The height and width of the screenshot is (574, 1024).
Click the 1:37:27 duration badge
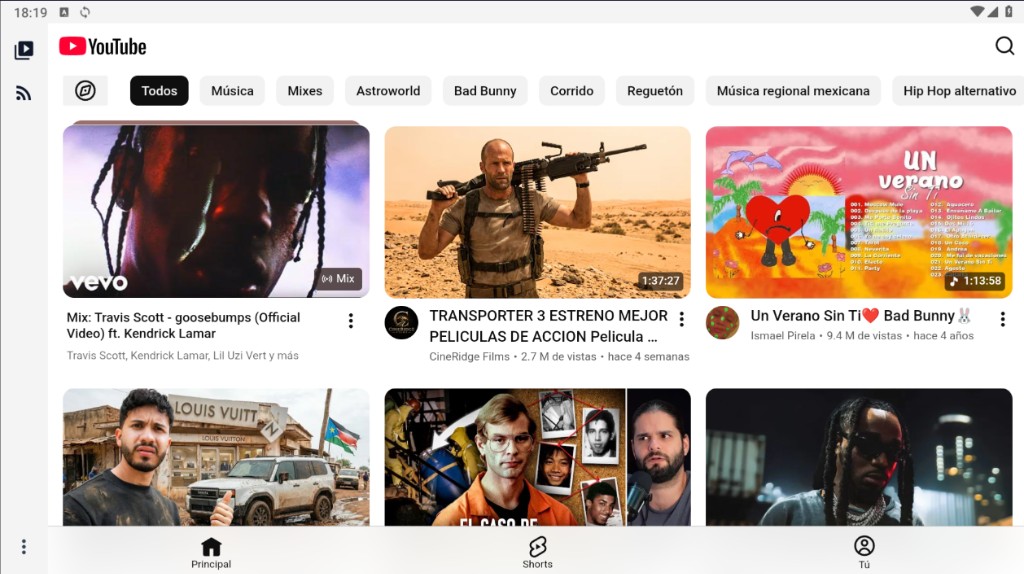click(x=660, y=281)
